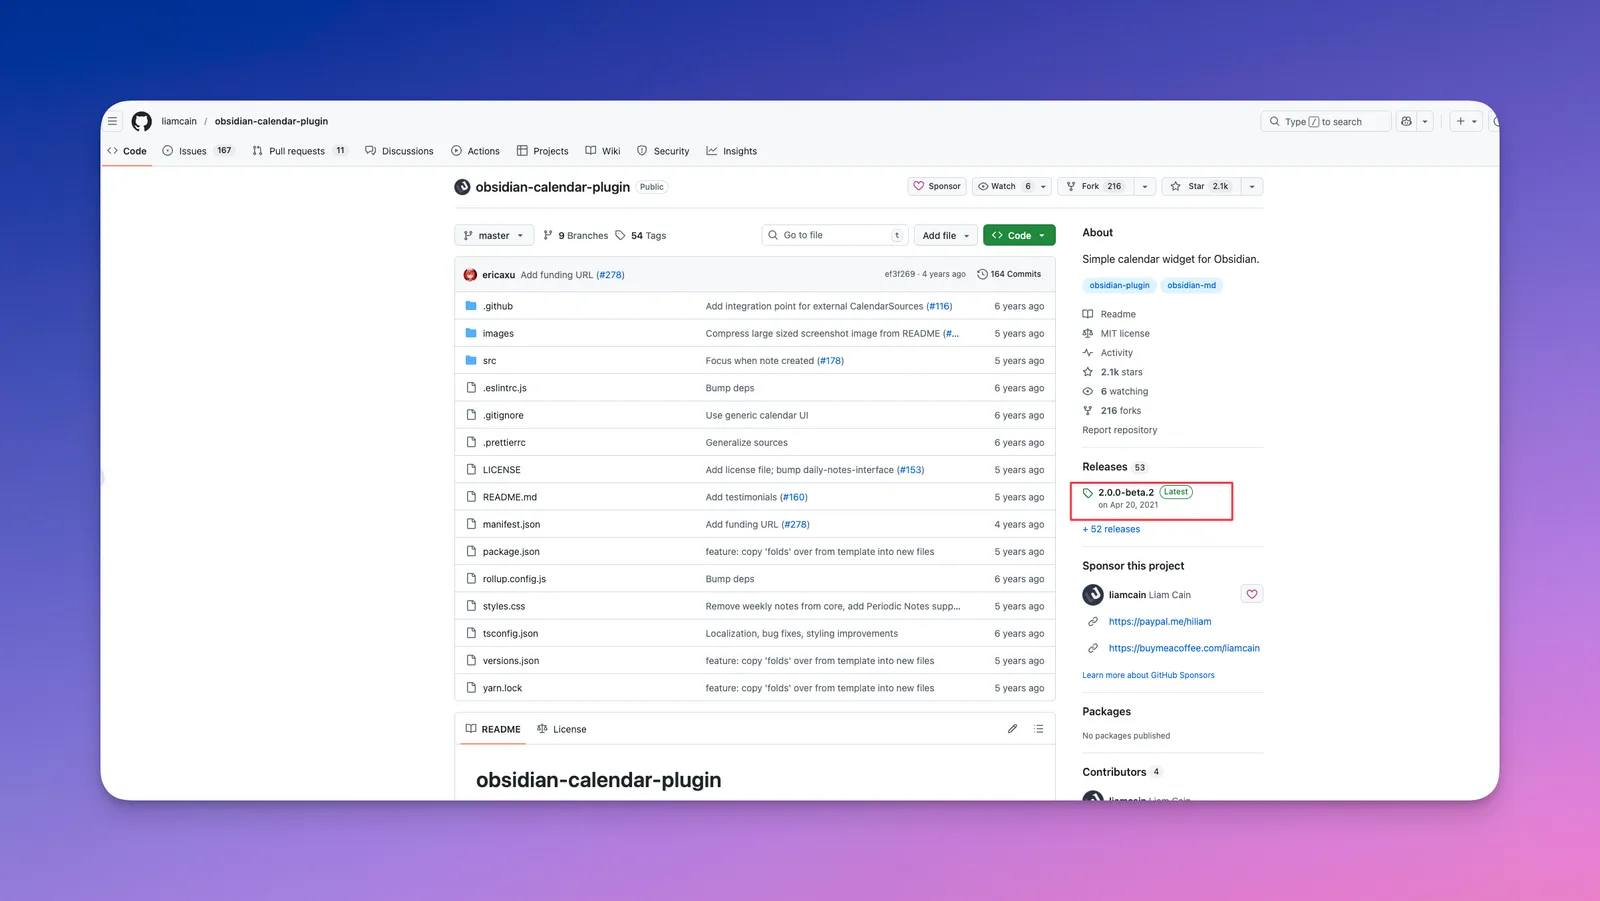The image size is (1600, 901).
Task: Expand the Star lists dropdown arrow
Action: (x=1252, y=187)
